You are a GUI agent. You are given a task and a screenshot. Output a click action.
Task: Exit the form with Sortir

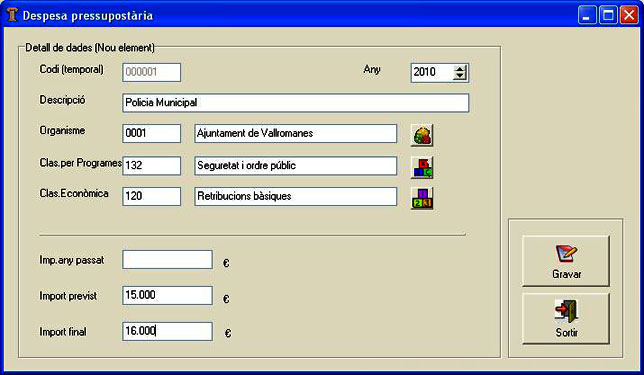point(566,319)
